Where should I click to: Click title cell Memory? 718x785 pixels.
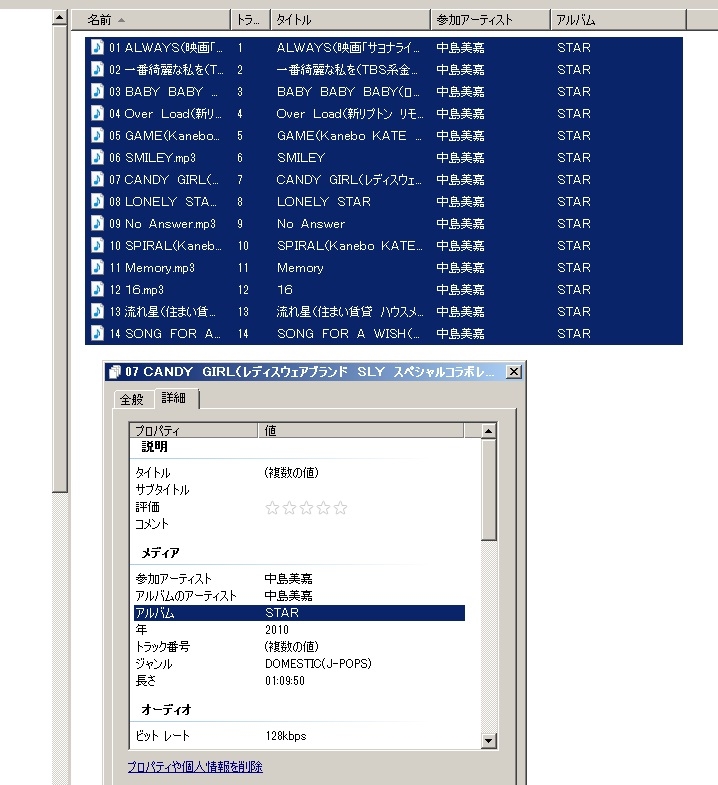[300, 268]
